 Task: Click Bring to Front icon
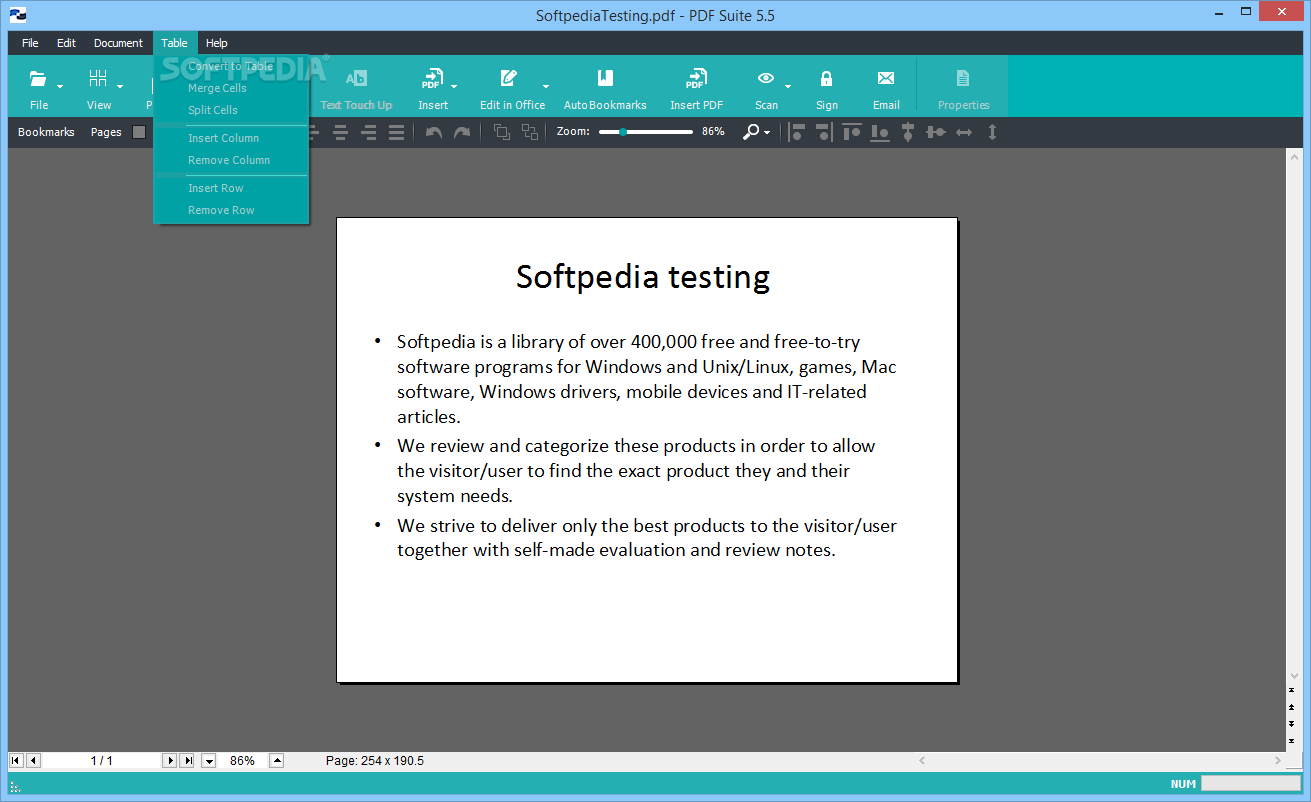pos(502,132)
